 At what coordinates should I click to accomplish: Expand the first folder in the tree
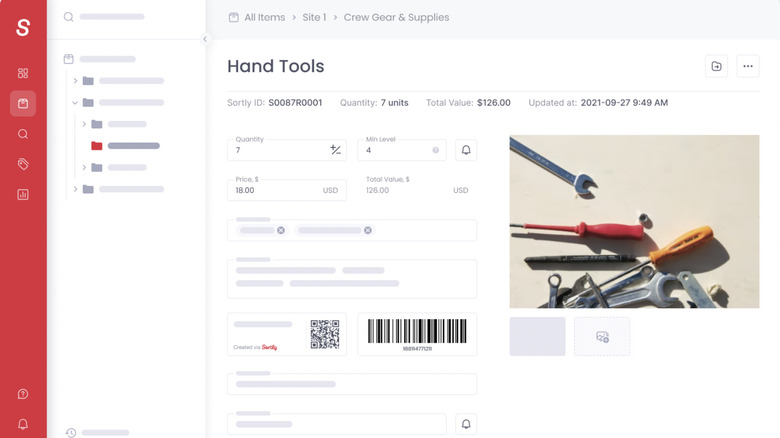(x=75, y=81)
